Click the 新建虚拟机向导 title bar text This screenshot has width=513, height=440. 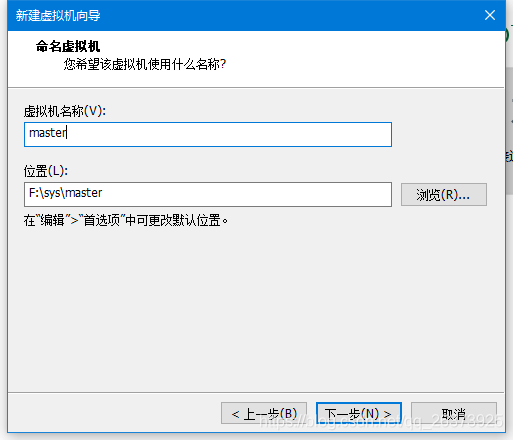click(x=58, y=15)
